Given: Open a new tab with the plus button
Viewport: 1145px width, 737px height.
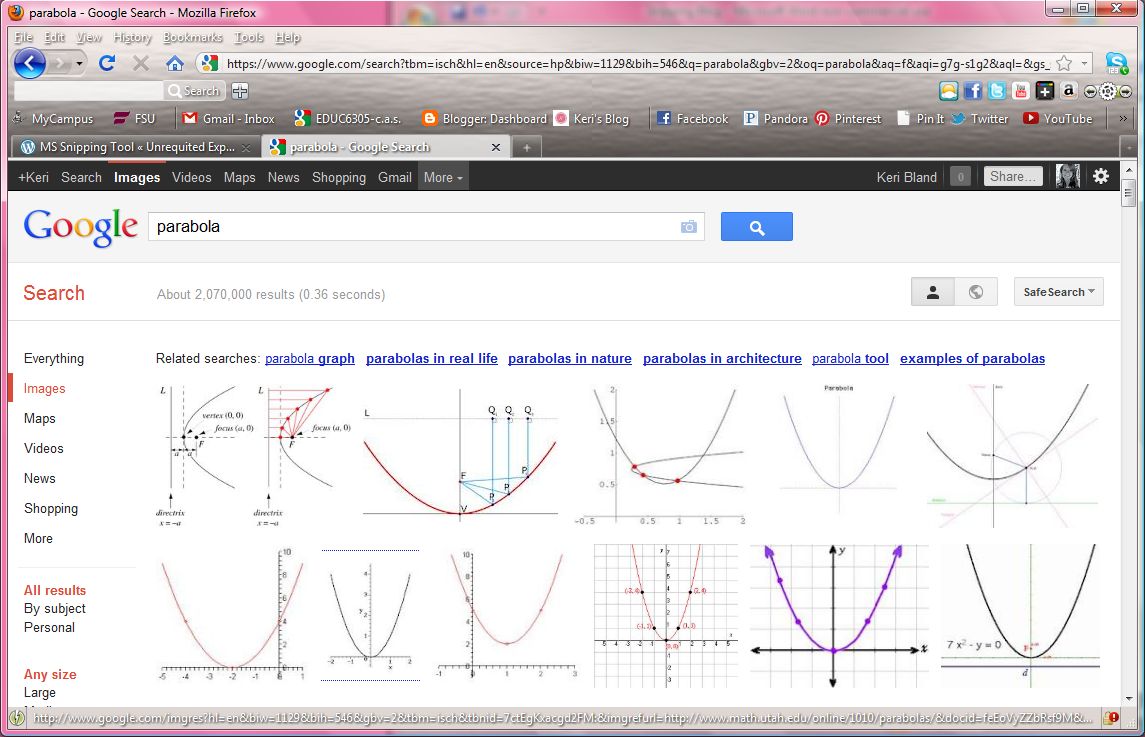Looking at the screenshot, I should (526, 148).
